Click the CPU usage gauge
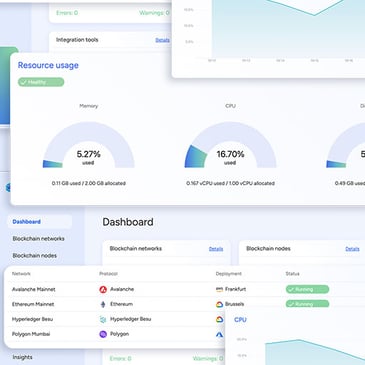 (x=230, y=145)
